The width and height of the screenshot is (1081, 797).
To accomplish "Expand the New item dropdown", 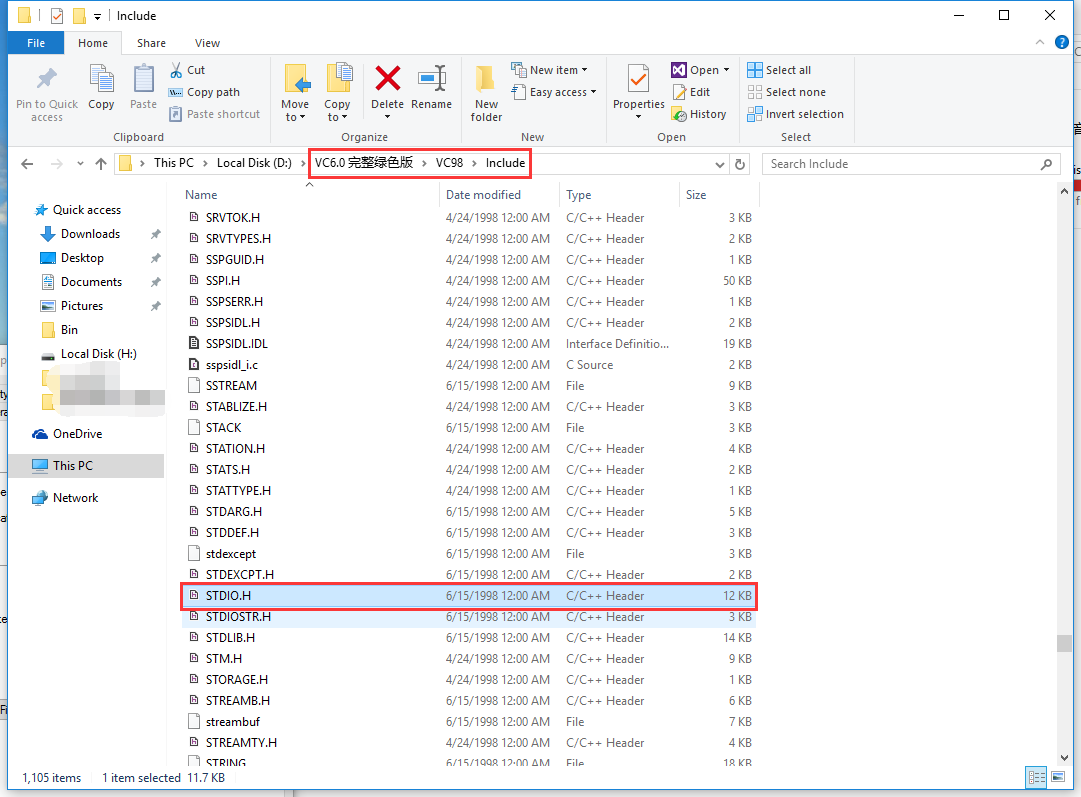I will [549, 70].
